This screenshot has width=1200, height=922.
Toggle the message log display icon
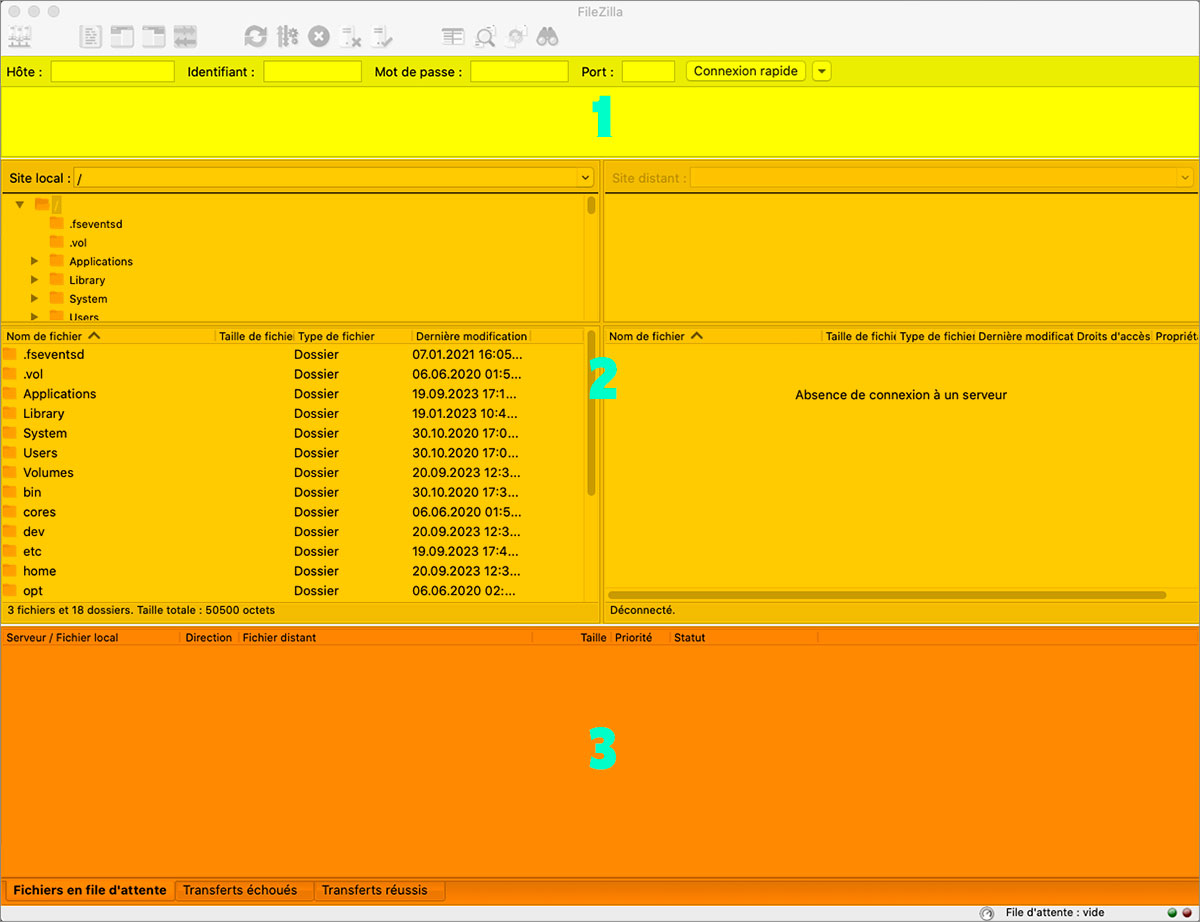91,37
